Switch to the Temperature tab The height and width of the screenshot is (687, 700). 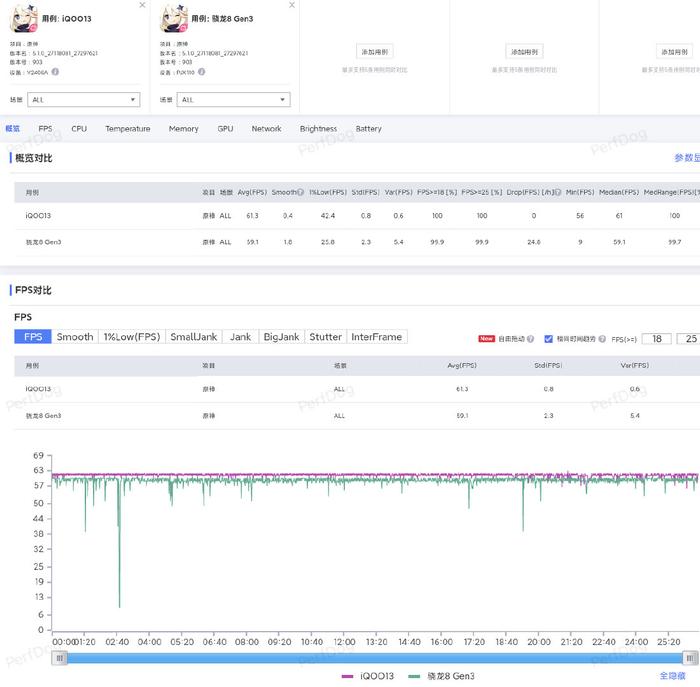[127, 129]
